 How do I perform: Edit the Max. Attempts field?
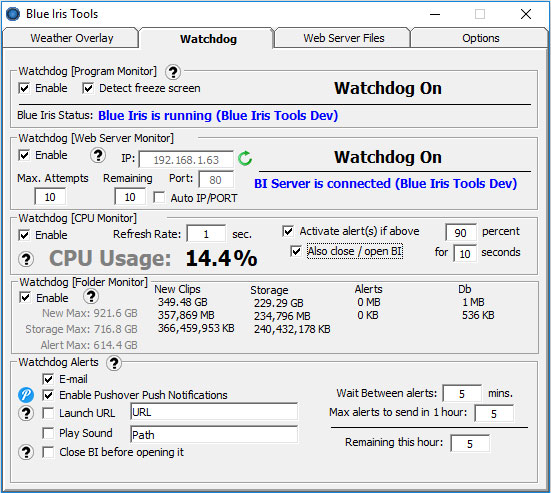click(x=50, y=197)
